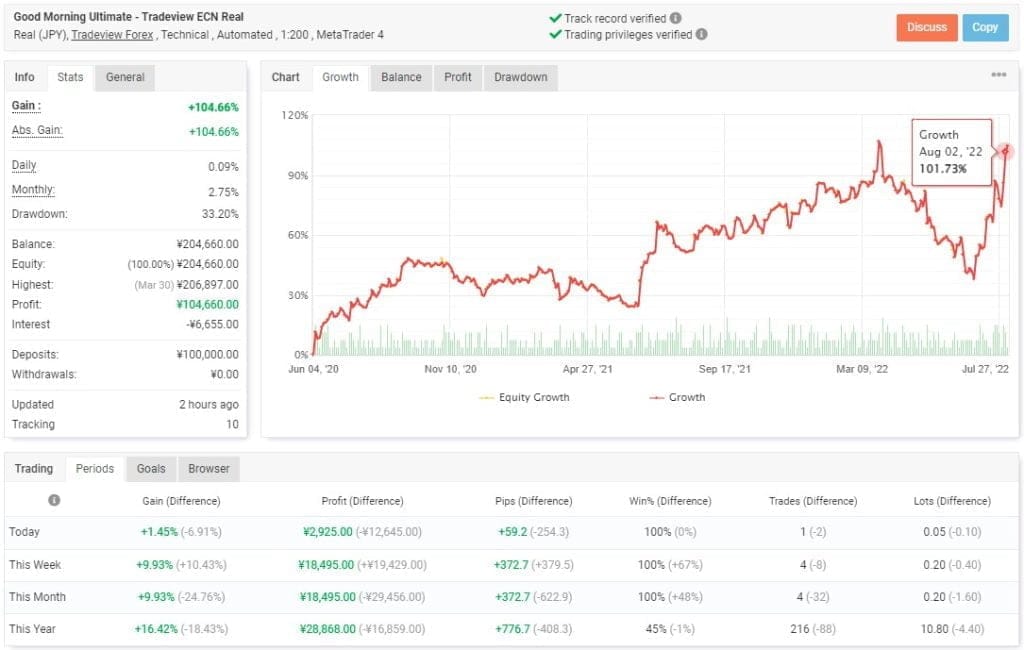Switch to the Browser tab

click(209, 468)
